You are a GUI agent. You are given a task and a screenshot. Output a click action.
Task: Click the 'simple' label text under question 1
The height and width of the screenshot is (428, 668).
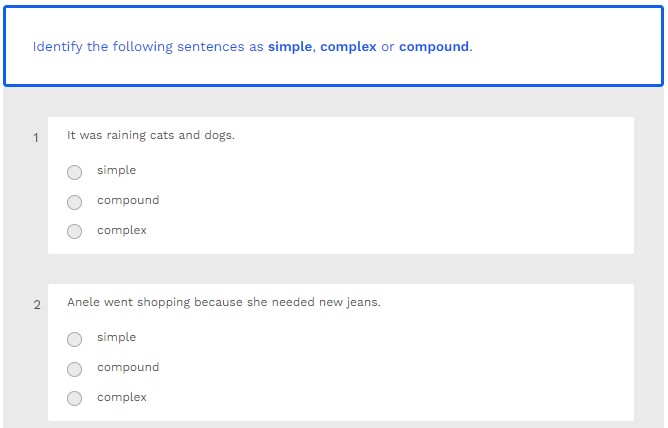pyautogui.click(x=116, y=171)
